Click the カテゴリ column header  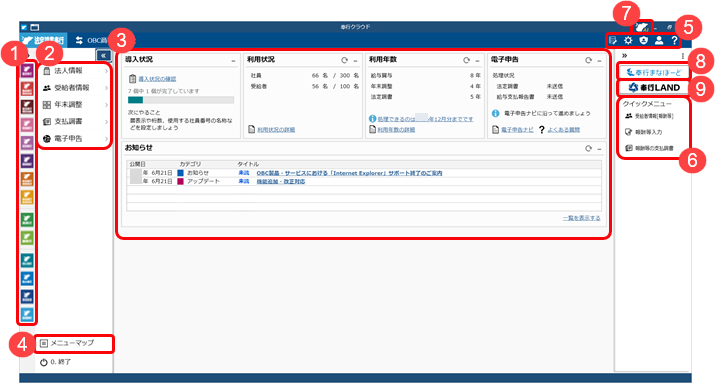tap(190, 164)
